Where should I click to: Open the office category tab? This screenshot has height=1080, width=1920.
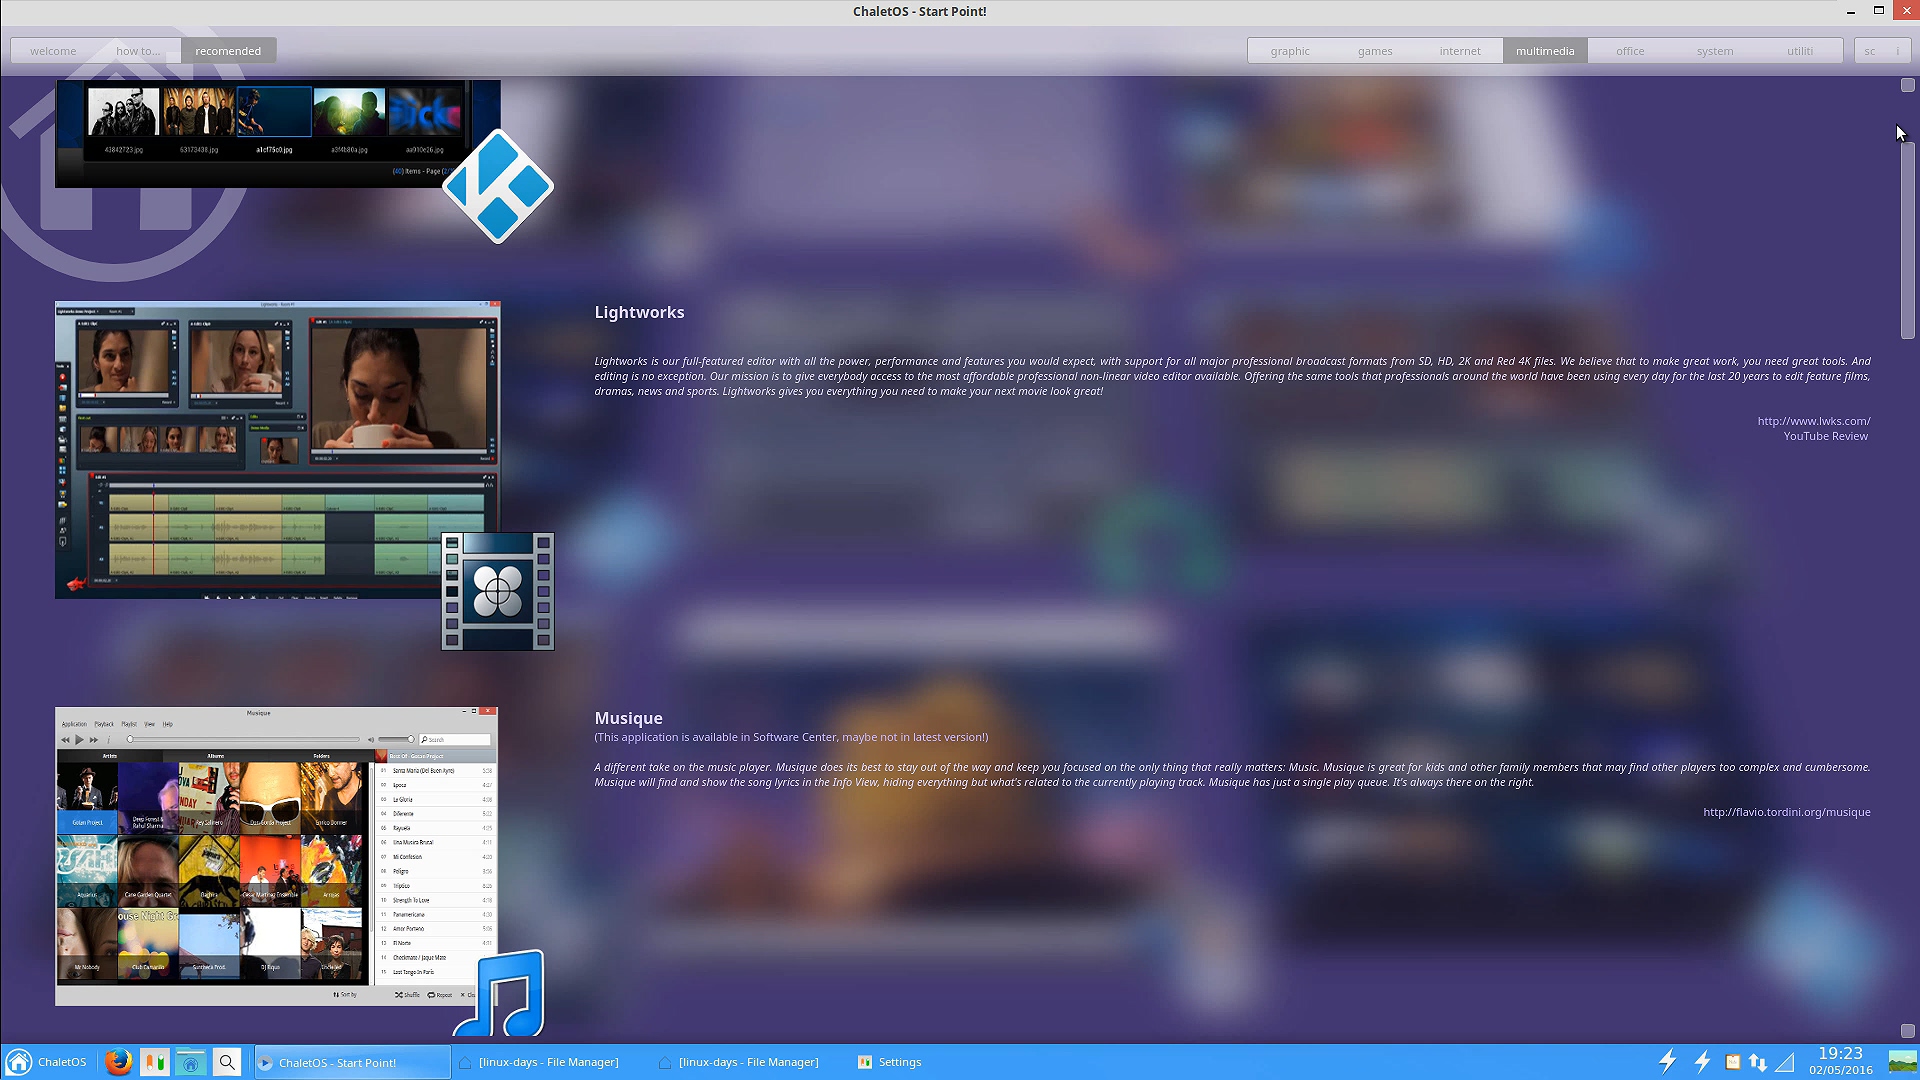pyautogui.click(x=1630, y=51)
